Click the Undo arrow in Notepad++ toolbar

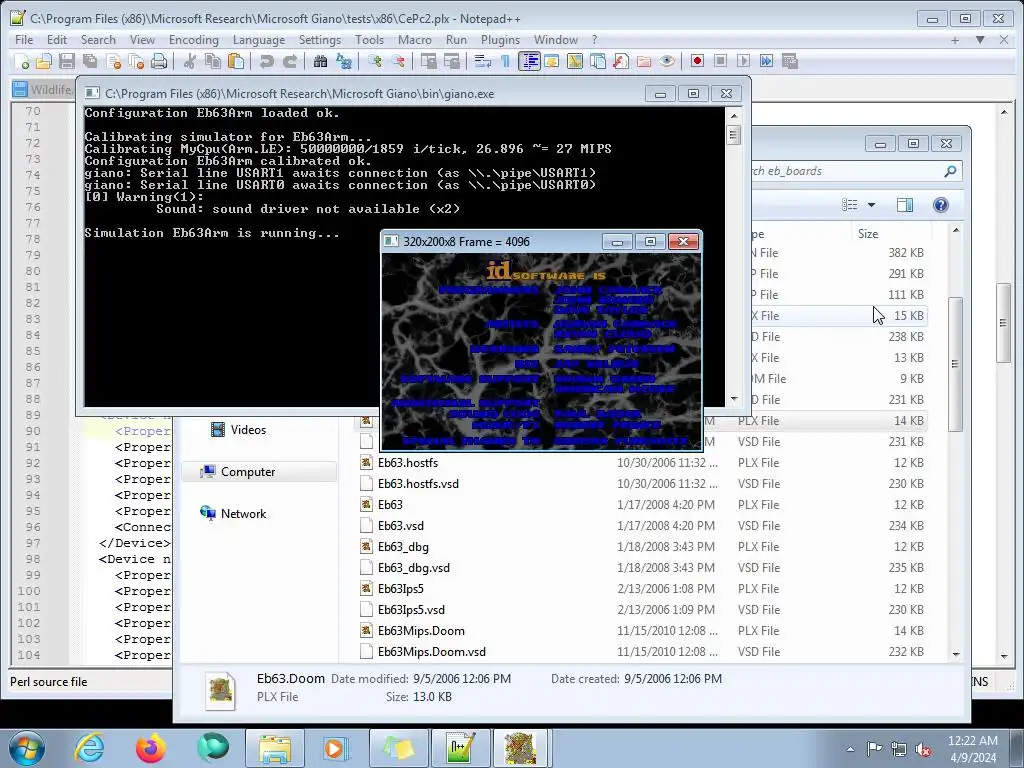coord(266,61)
